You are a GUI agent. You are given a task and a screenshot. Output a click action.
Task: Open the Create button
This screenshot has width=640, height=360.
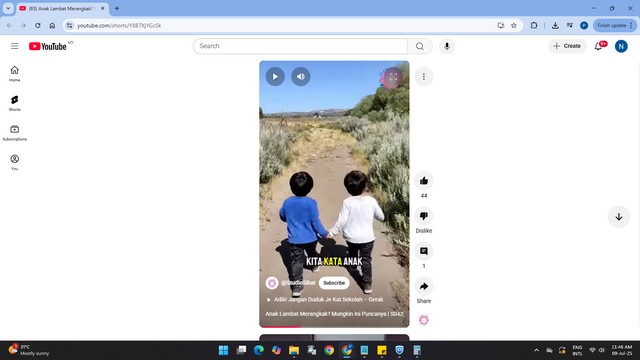tap(567, 46)
